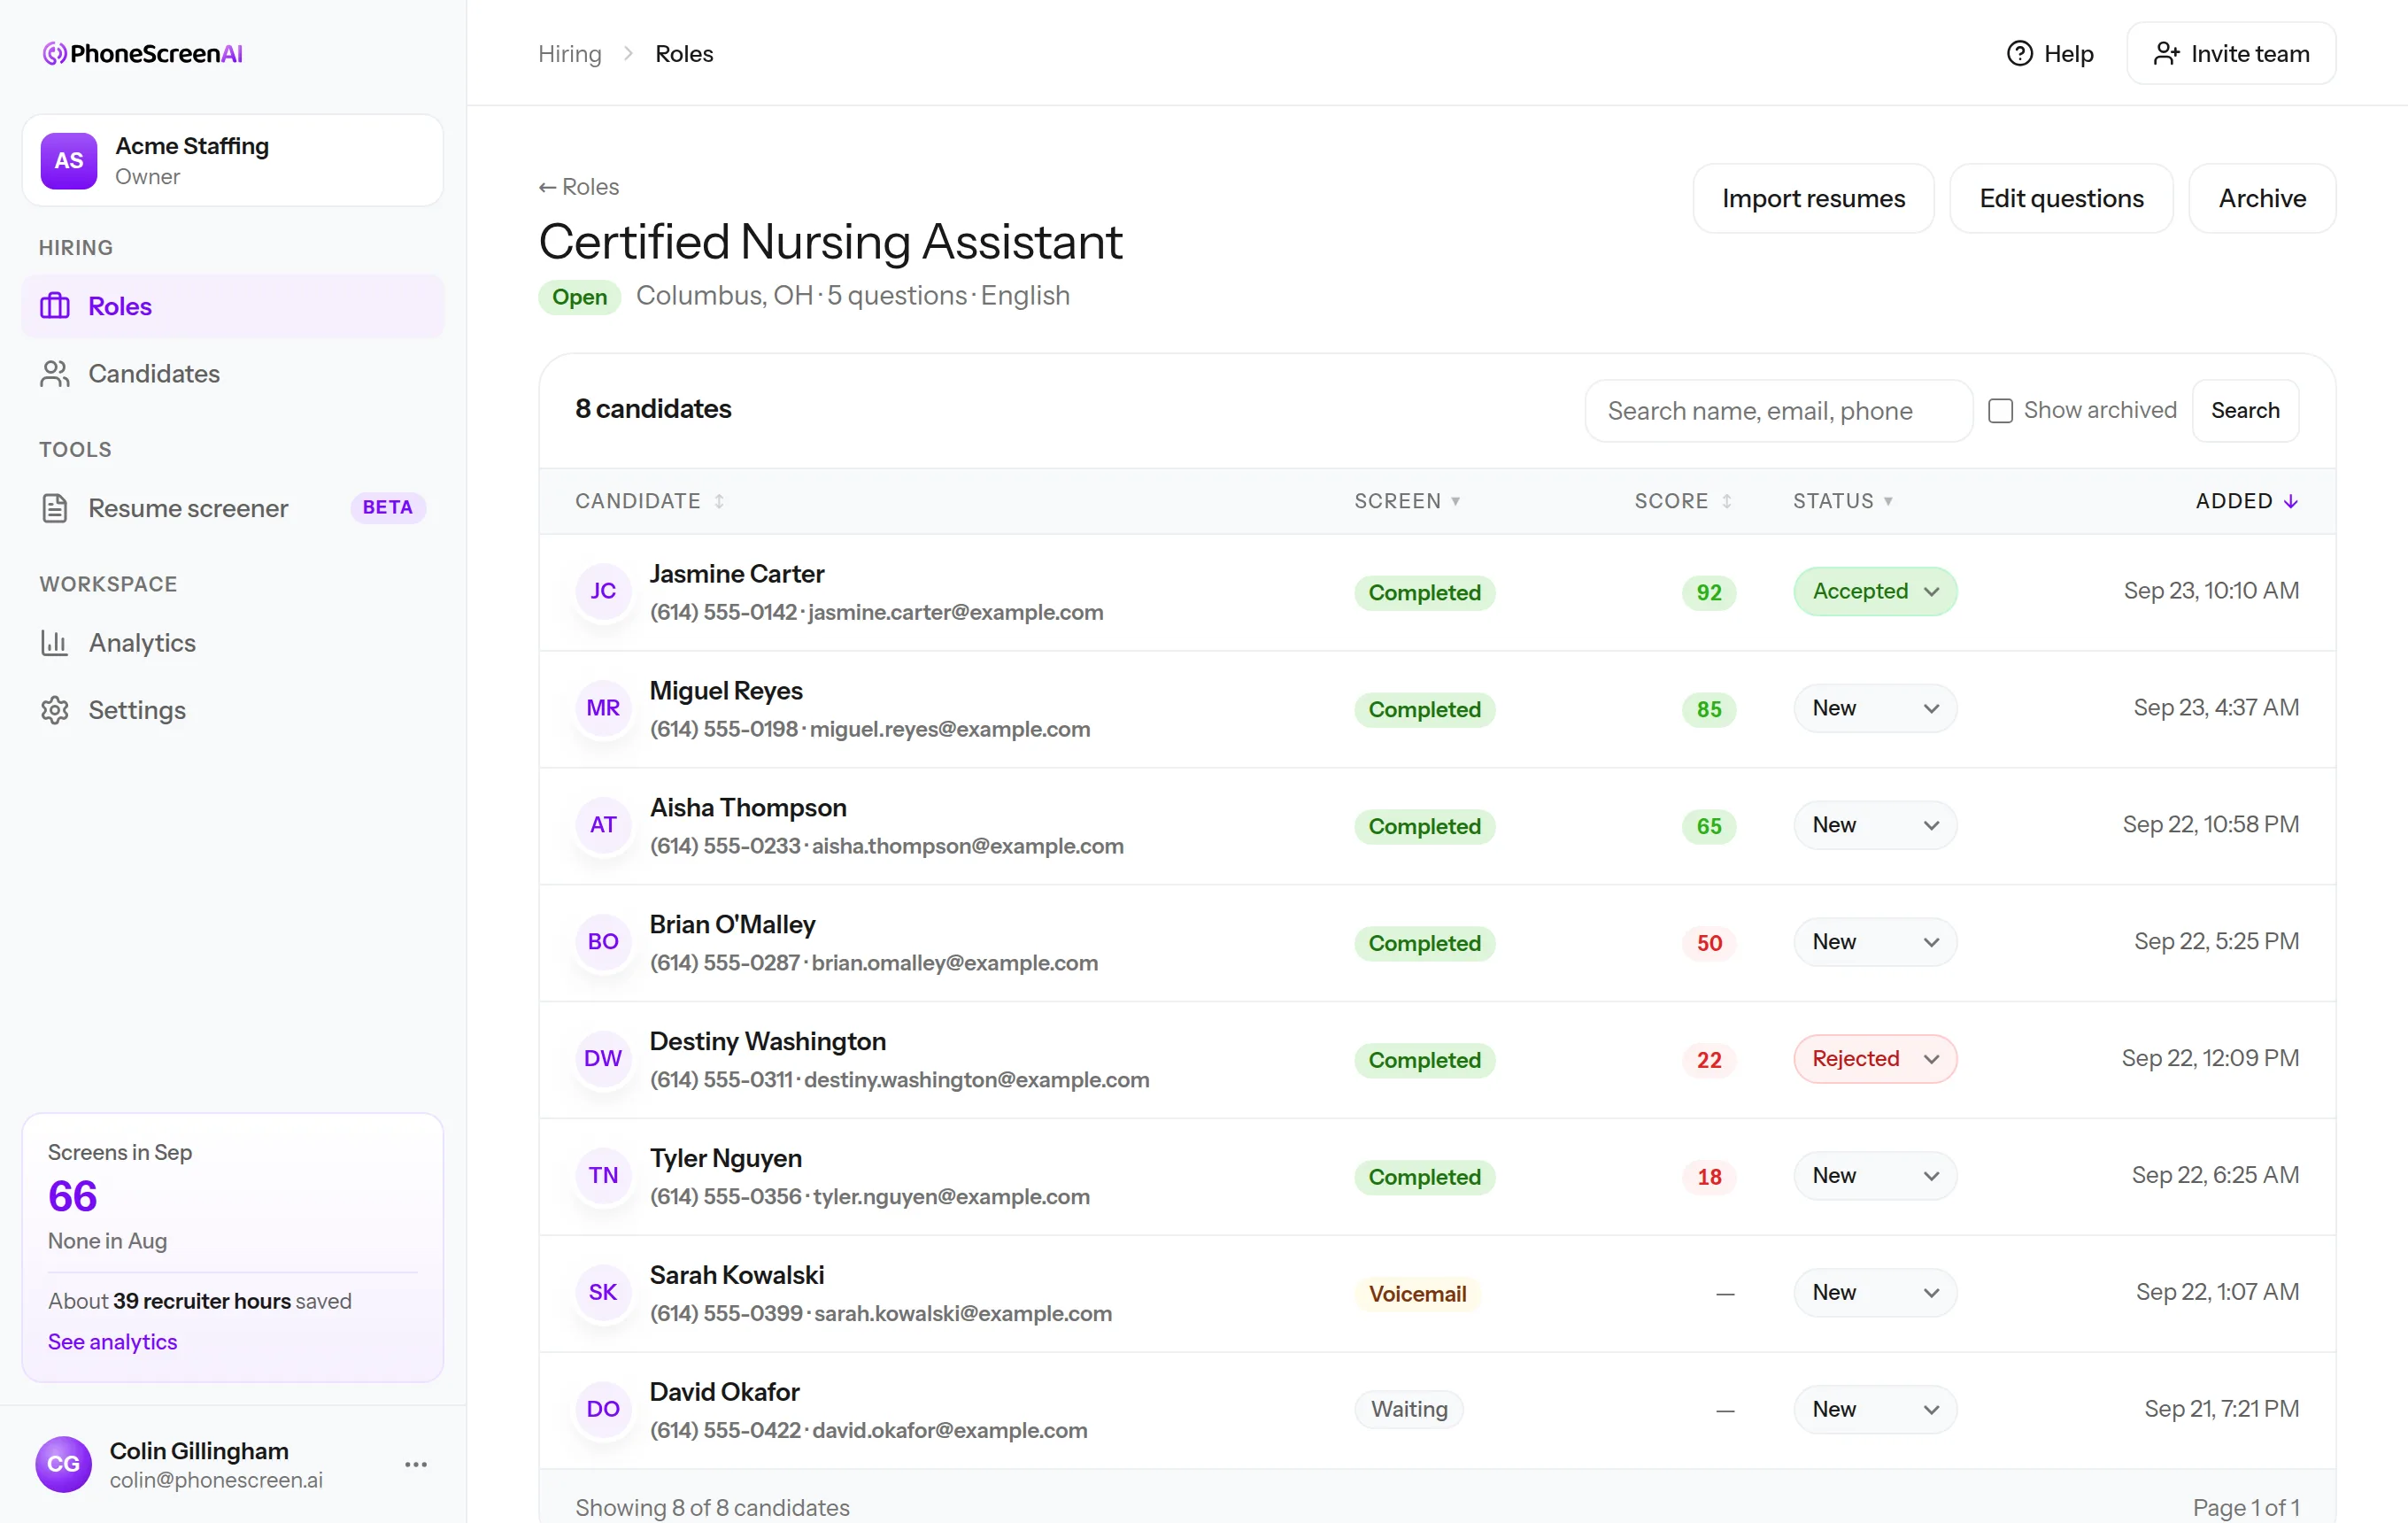2408x1523 pixels.
Task: Click the Help question mark icon
Action: pos(2019,54)
